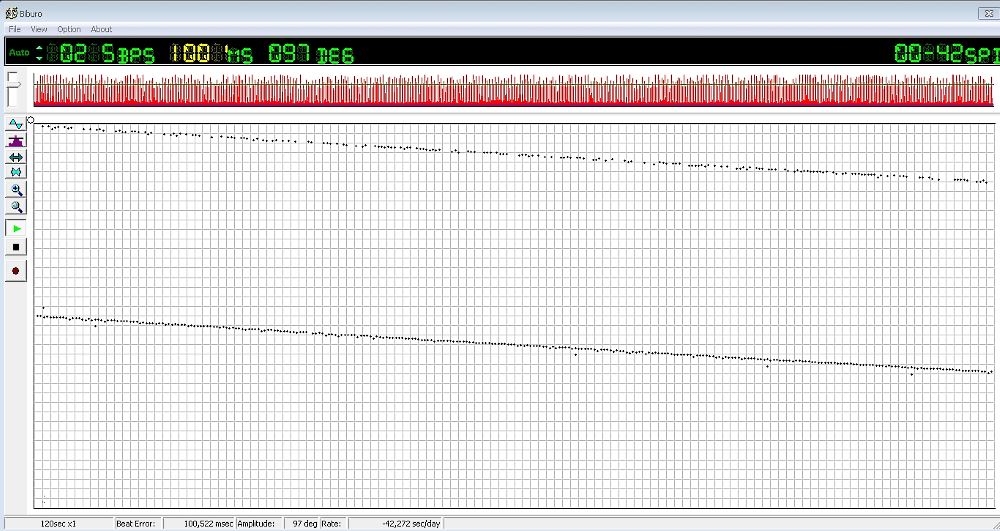Open the About menu
The image size is (1000, 531).
(101, 29)
